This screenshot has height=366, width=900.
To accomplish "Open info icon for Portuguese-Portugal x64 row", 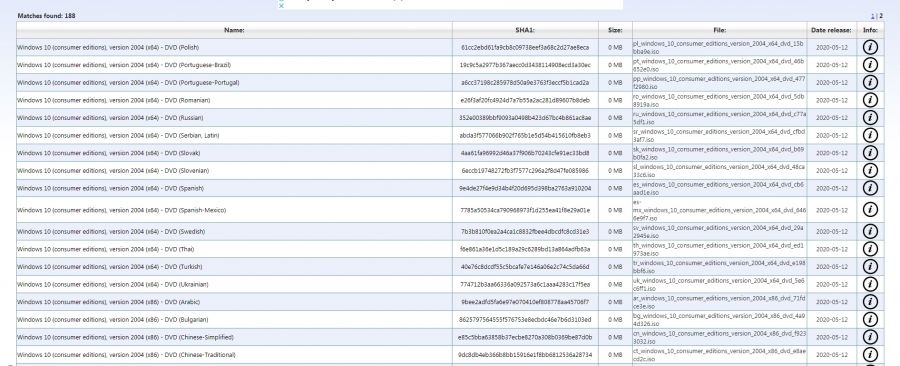I will pyautogui.click(x=870, y=83).
